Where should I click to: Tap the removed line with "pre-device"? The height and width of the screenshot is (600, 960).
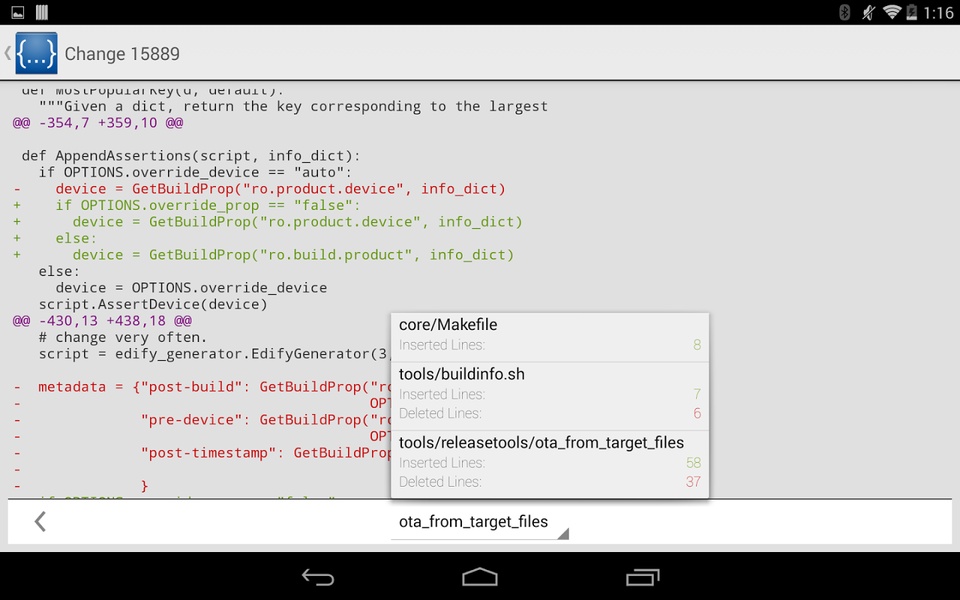202,420
